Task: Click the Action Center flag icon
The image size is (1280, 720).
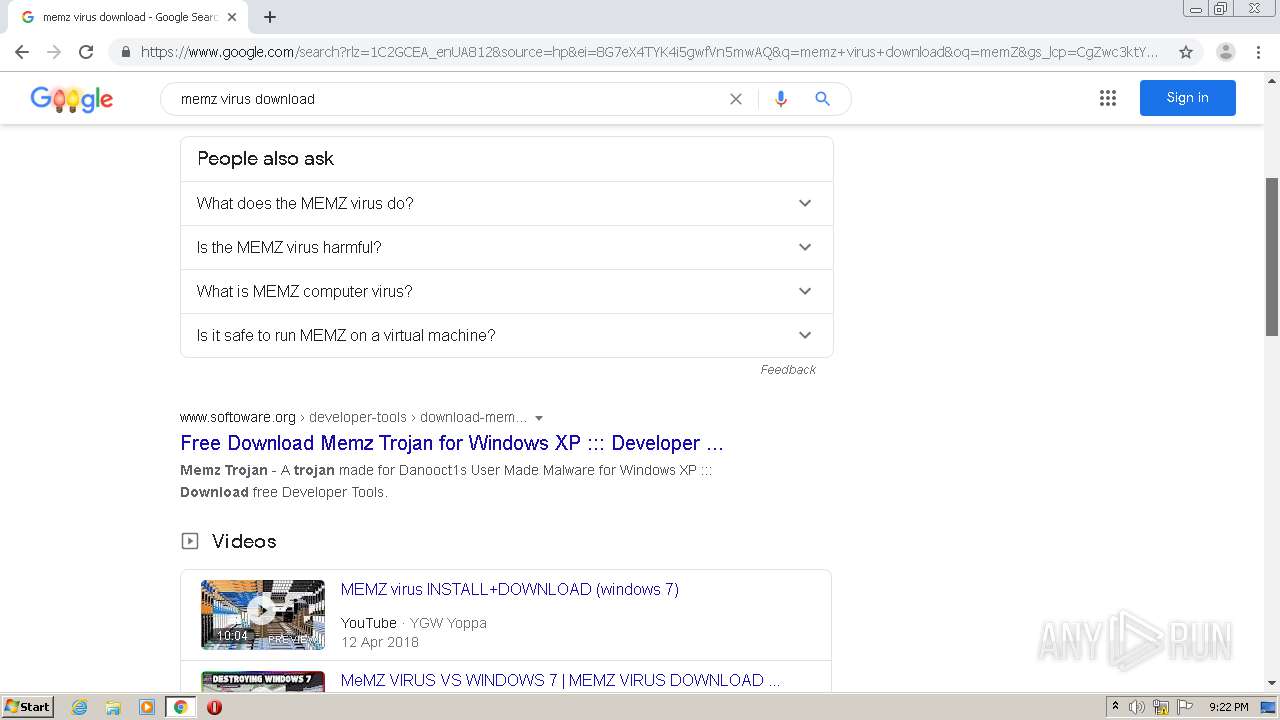Action: [x=1185, y=707]
